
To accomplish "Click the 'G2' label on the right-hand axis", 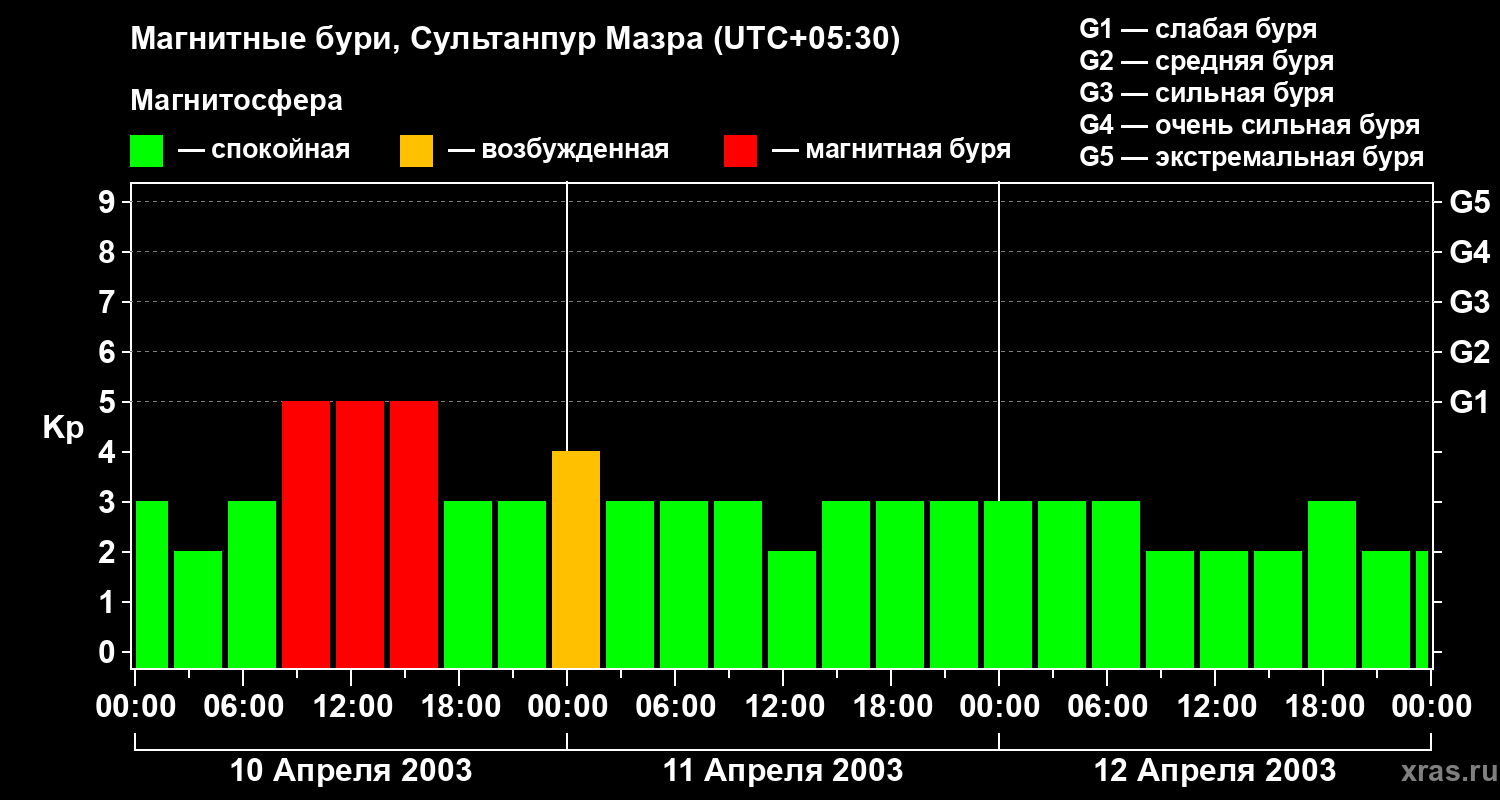I will tap(1470, 352).
